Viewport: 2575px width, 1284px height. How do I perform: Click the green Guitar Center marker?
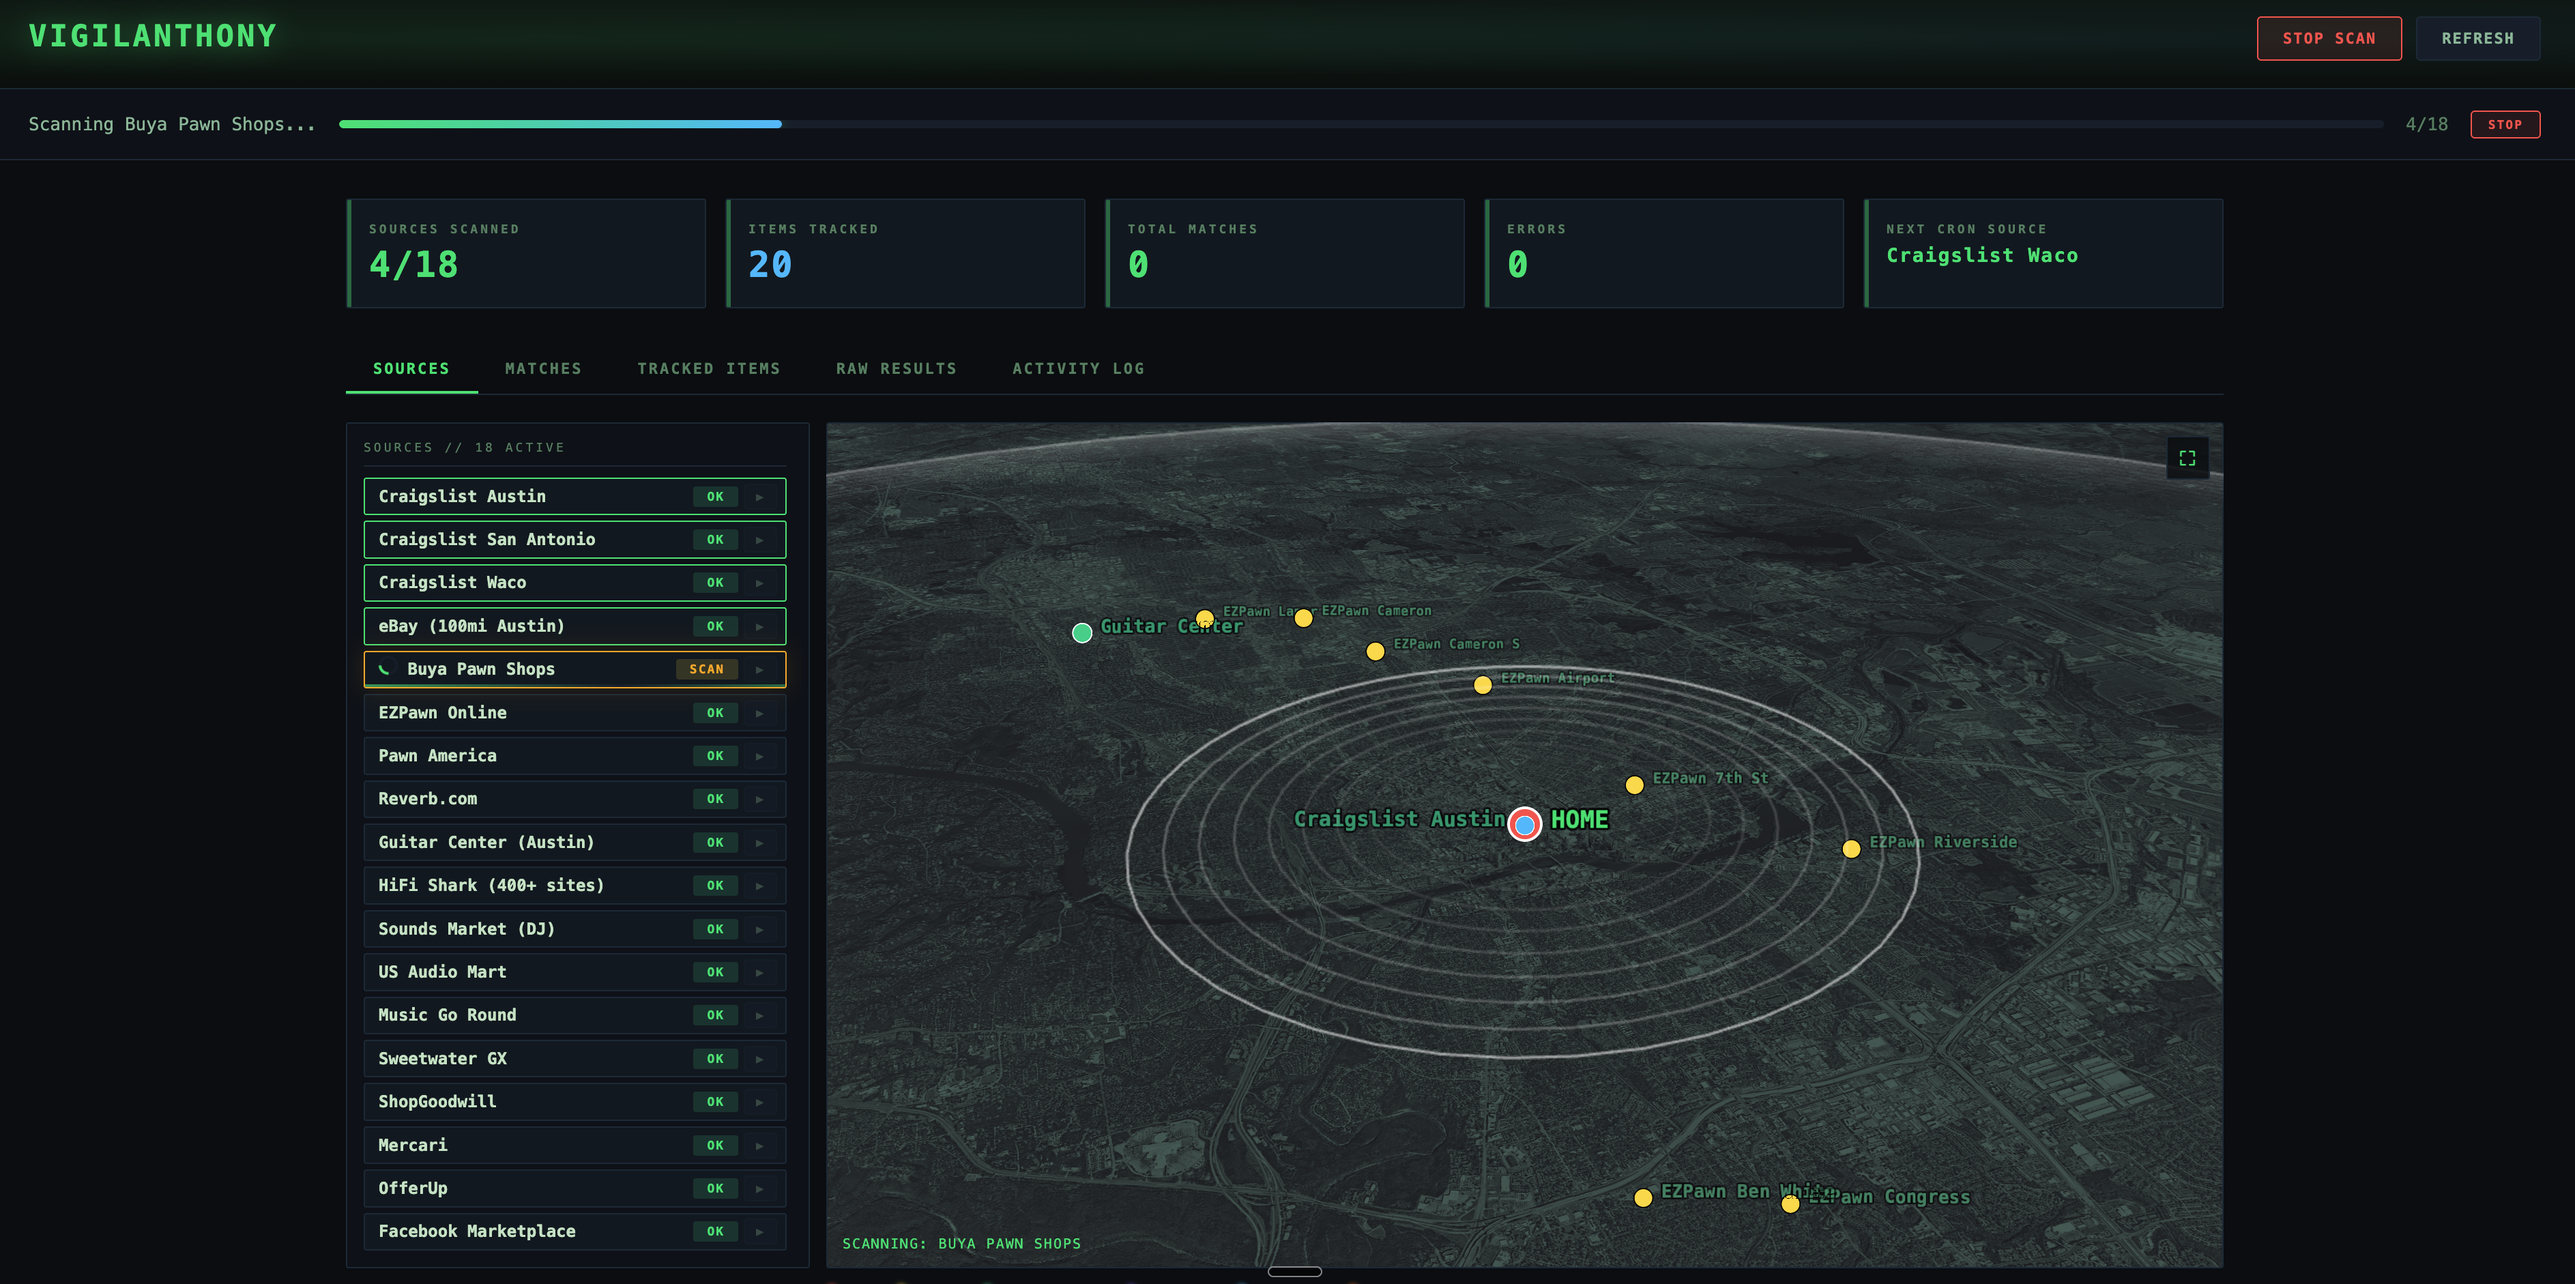tap(1082, 632)
